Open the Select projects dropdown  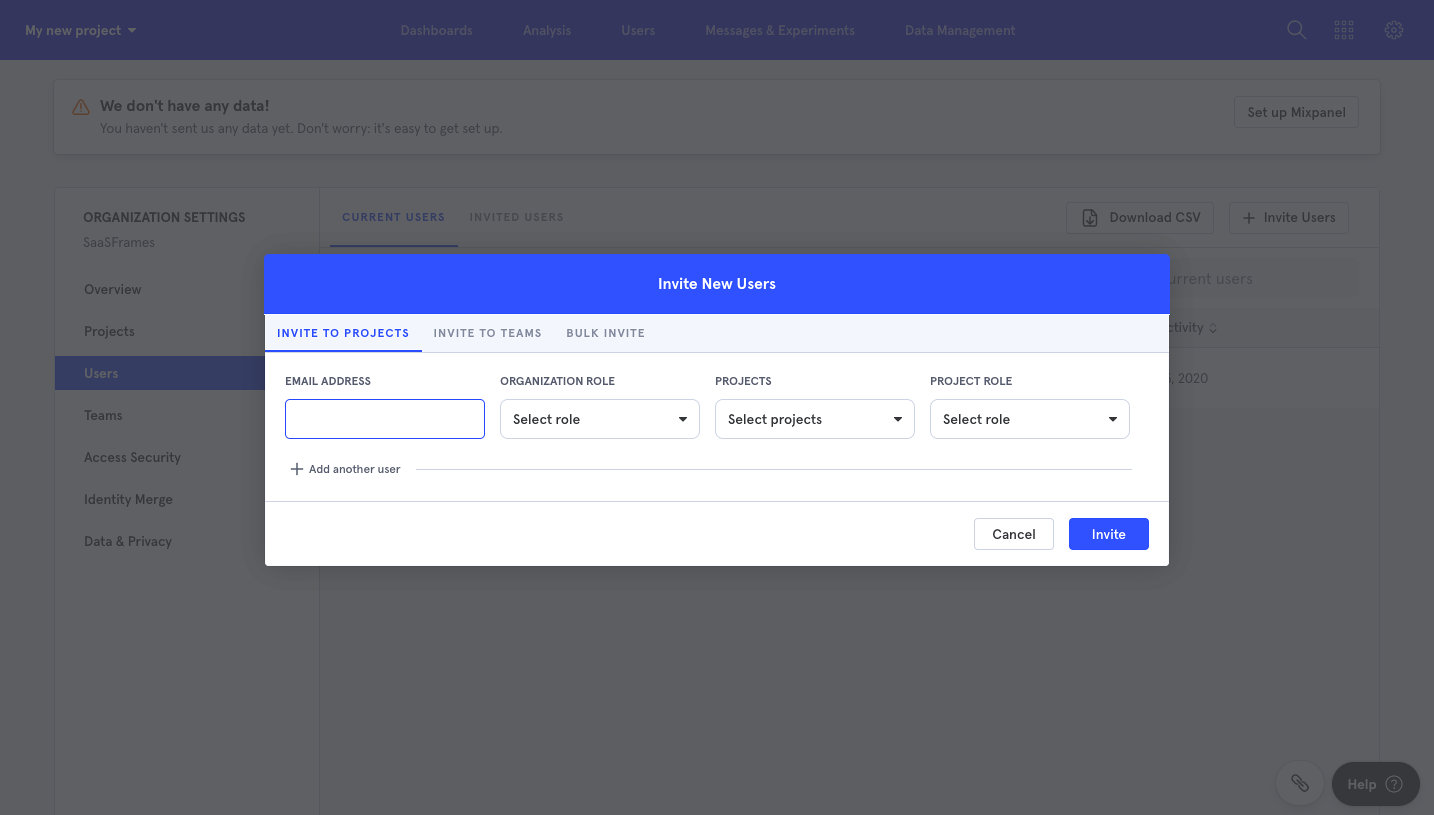tap(815, 419)
